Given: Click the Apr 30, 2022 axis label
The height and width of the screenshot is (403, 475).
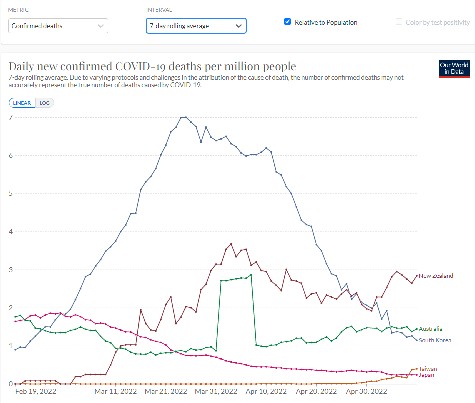Looking at the screenshot, I should (x=366, y=391).
